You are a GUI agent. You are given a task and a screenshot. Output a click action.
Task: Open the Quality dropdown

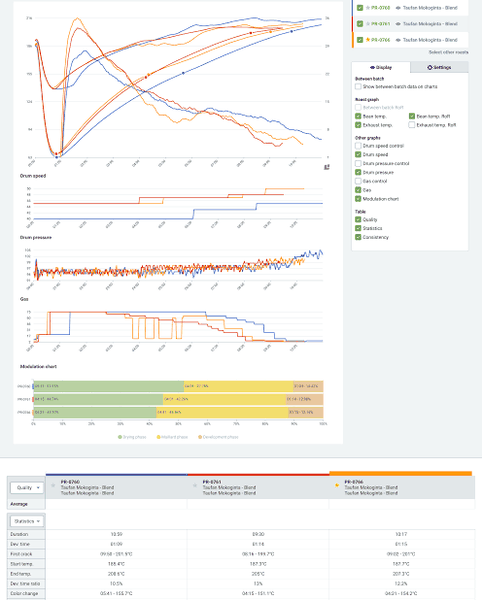click(x=28, y=488)
